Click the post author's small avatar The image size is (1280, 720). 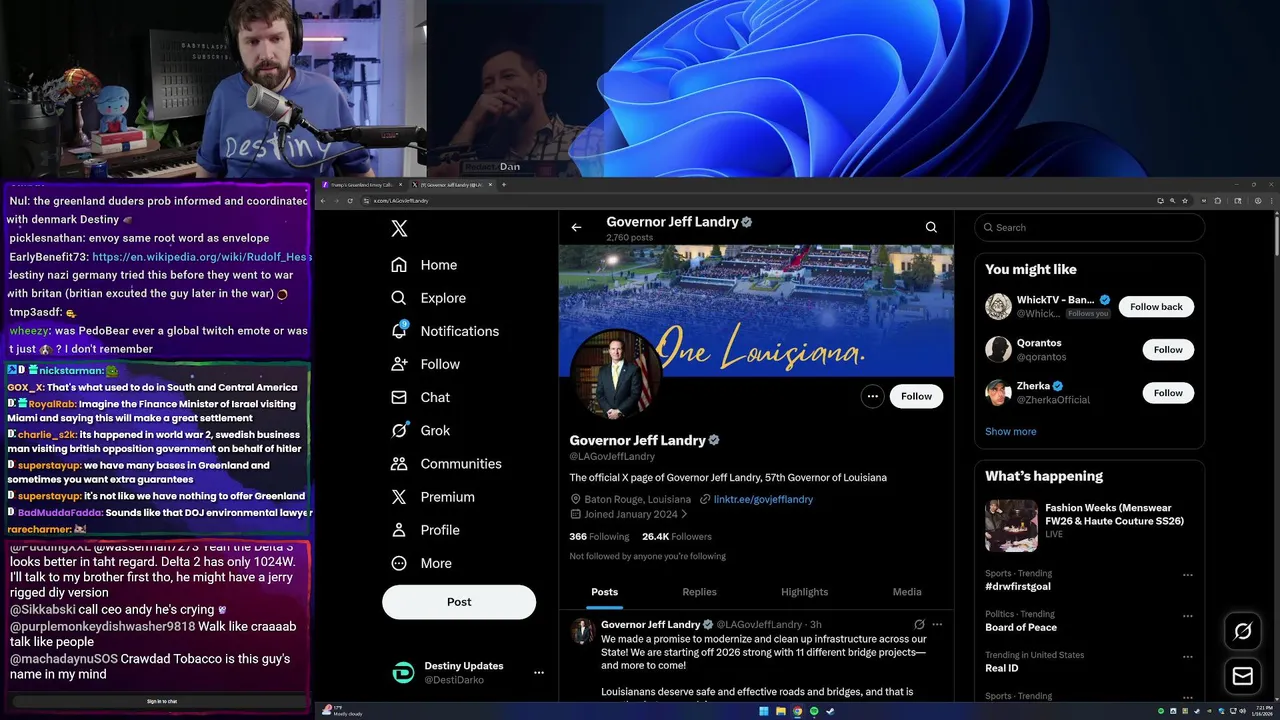582,630
